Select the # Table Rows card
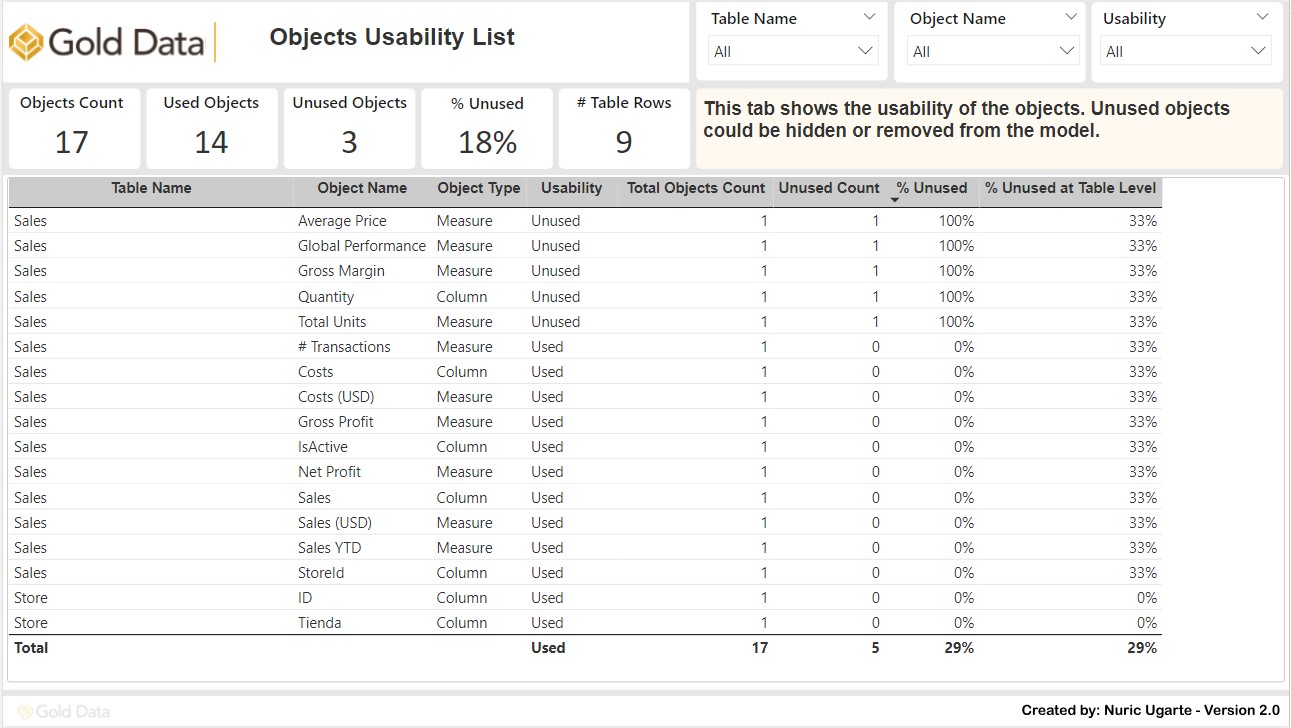 click(624, 128)
